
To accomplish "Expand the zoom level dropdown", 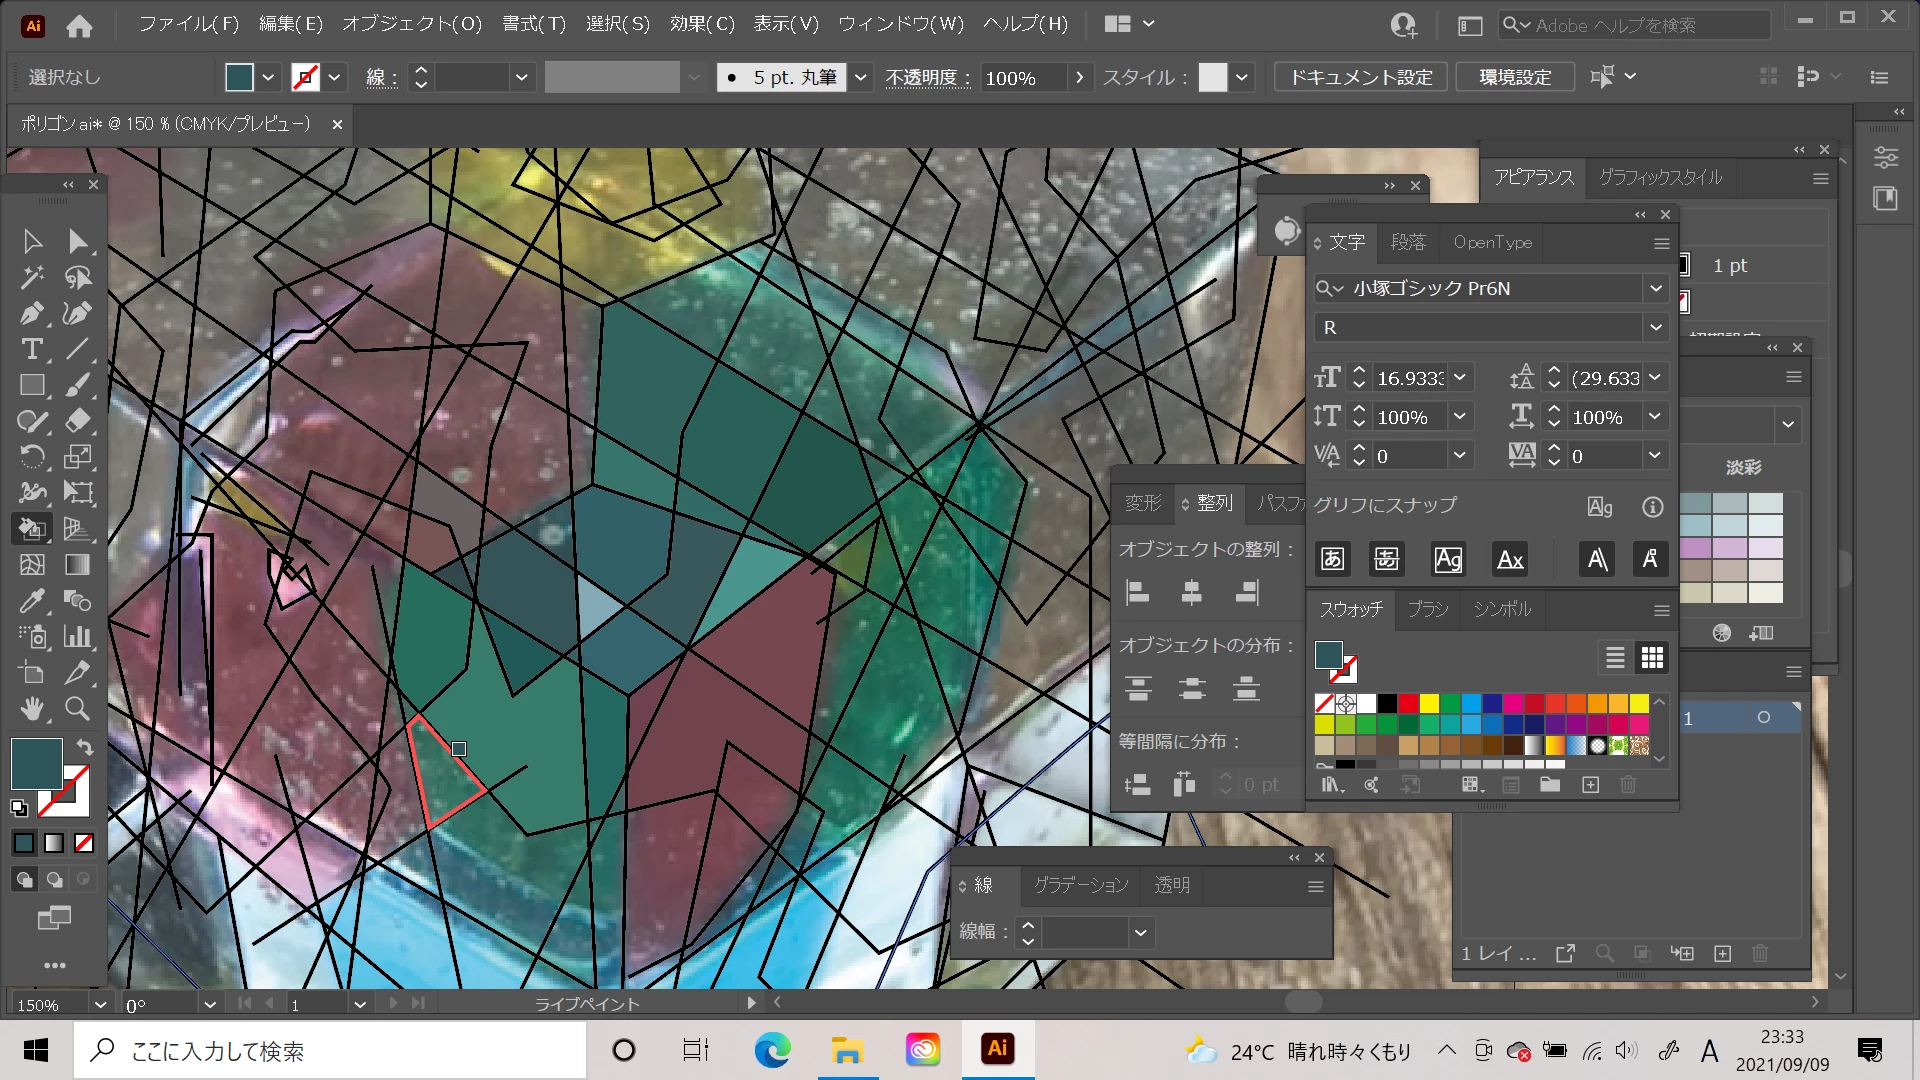I will [100, 1004].
